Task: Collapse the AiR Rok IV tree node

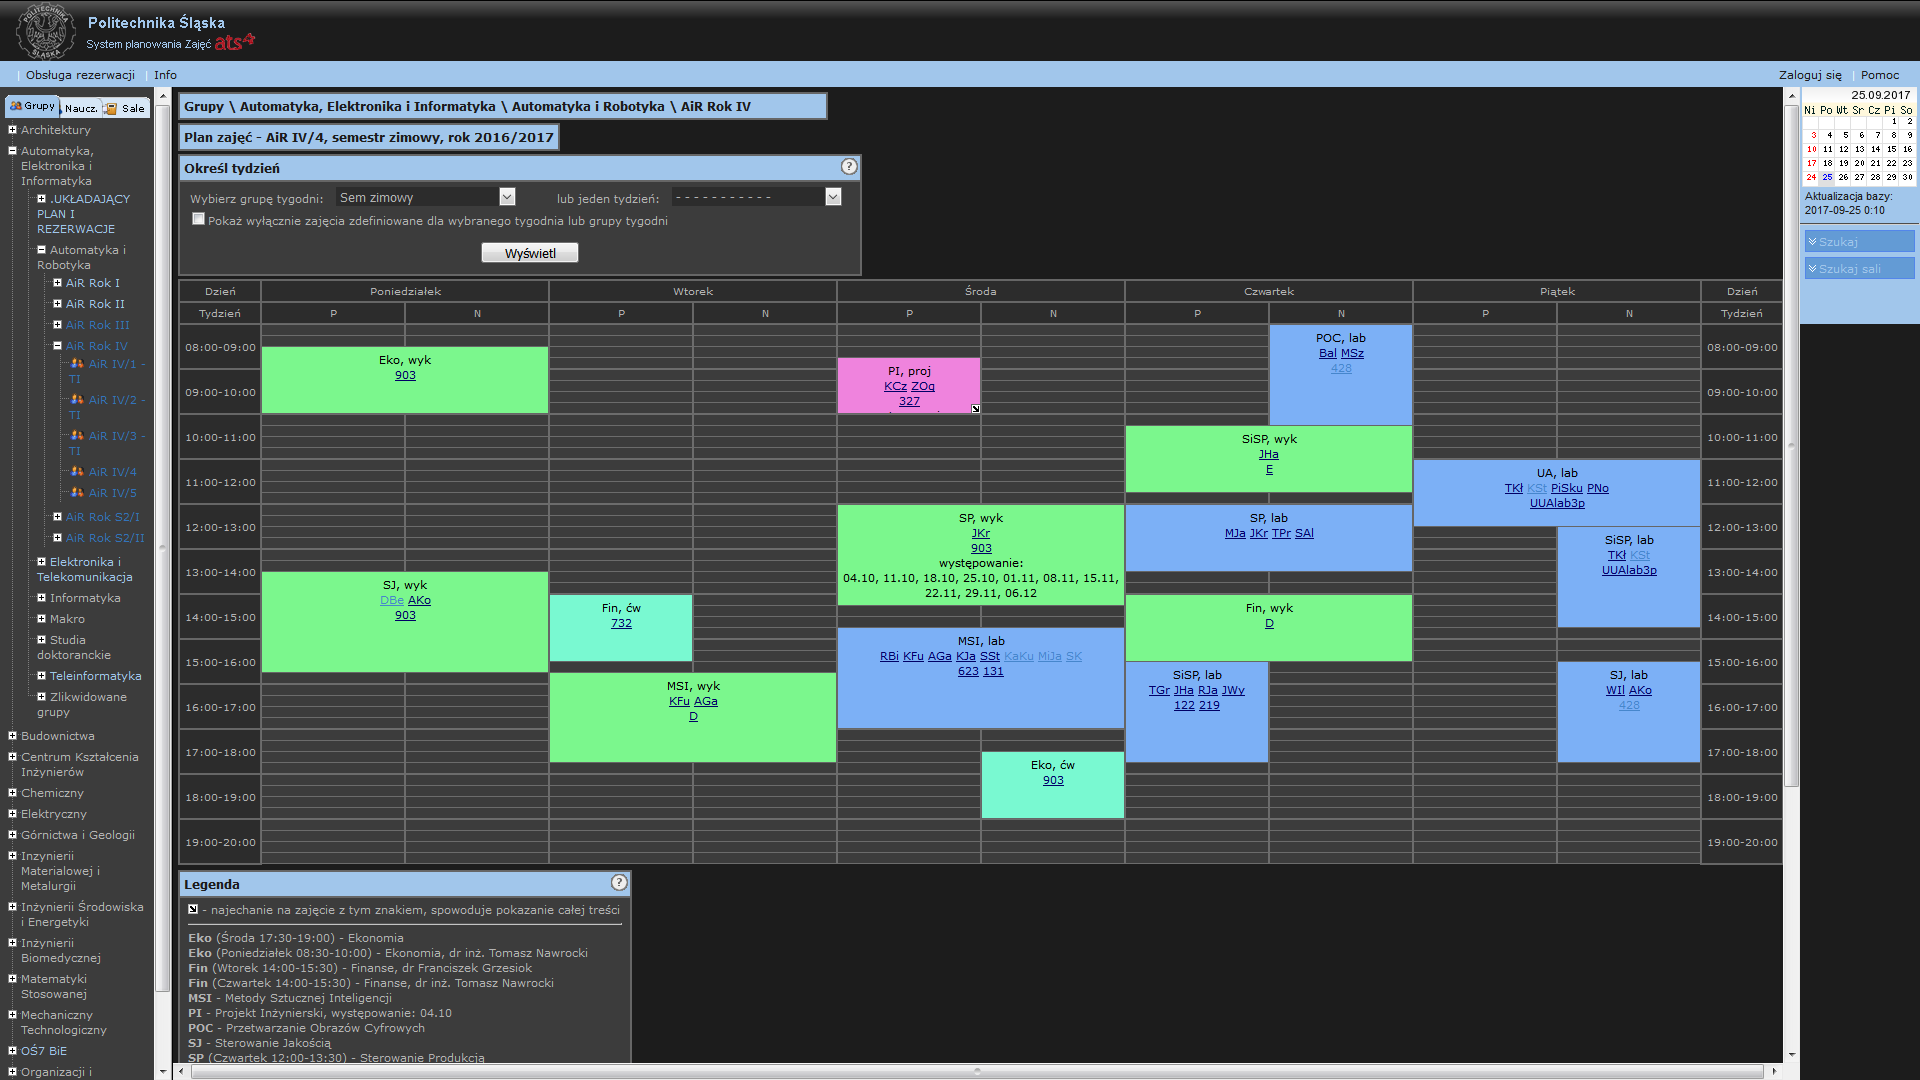Action: click(x=57, y=346)
